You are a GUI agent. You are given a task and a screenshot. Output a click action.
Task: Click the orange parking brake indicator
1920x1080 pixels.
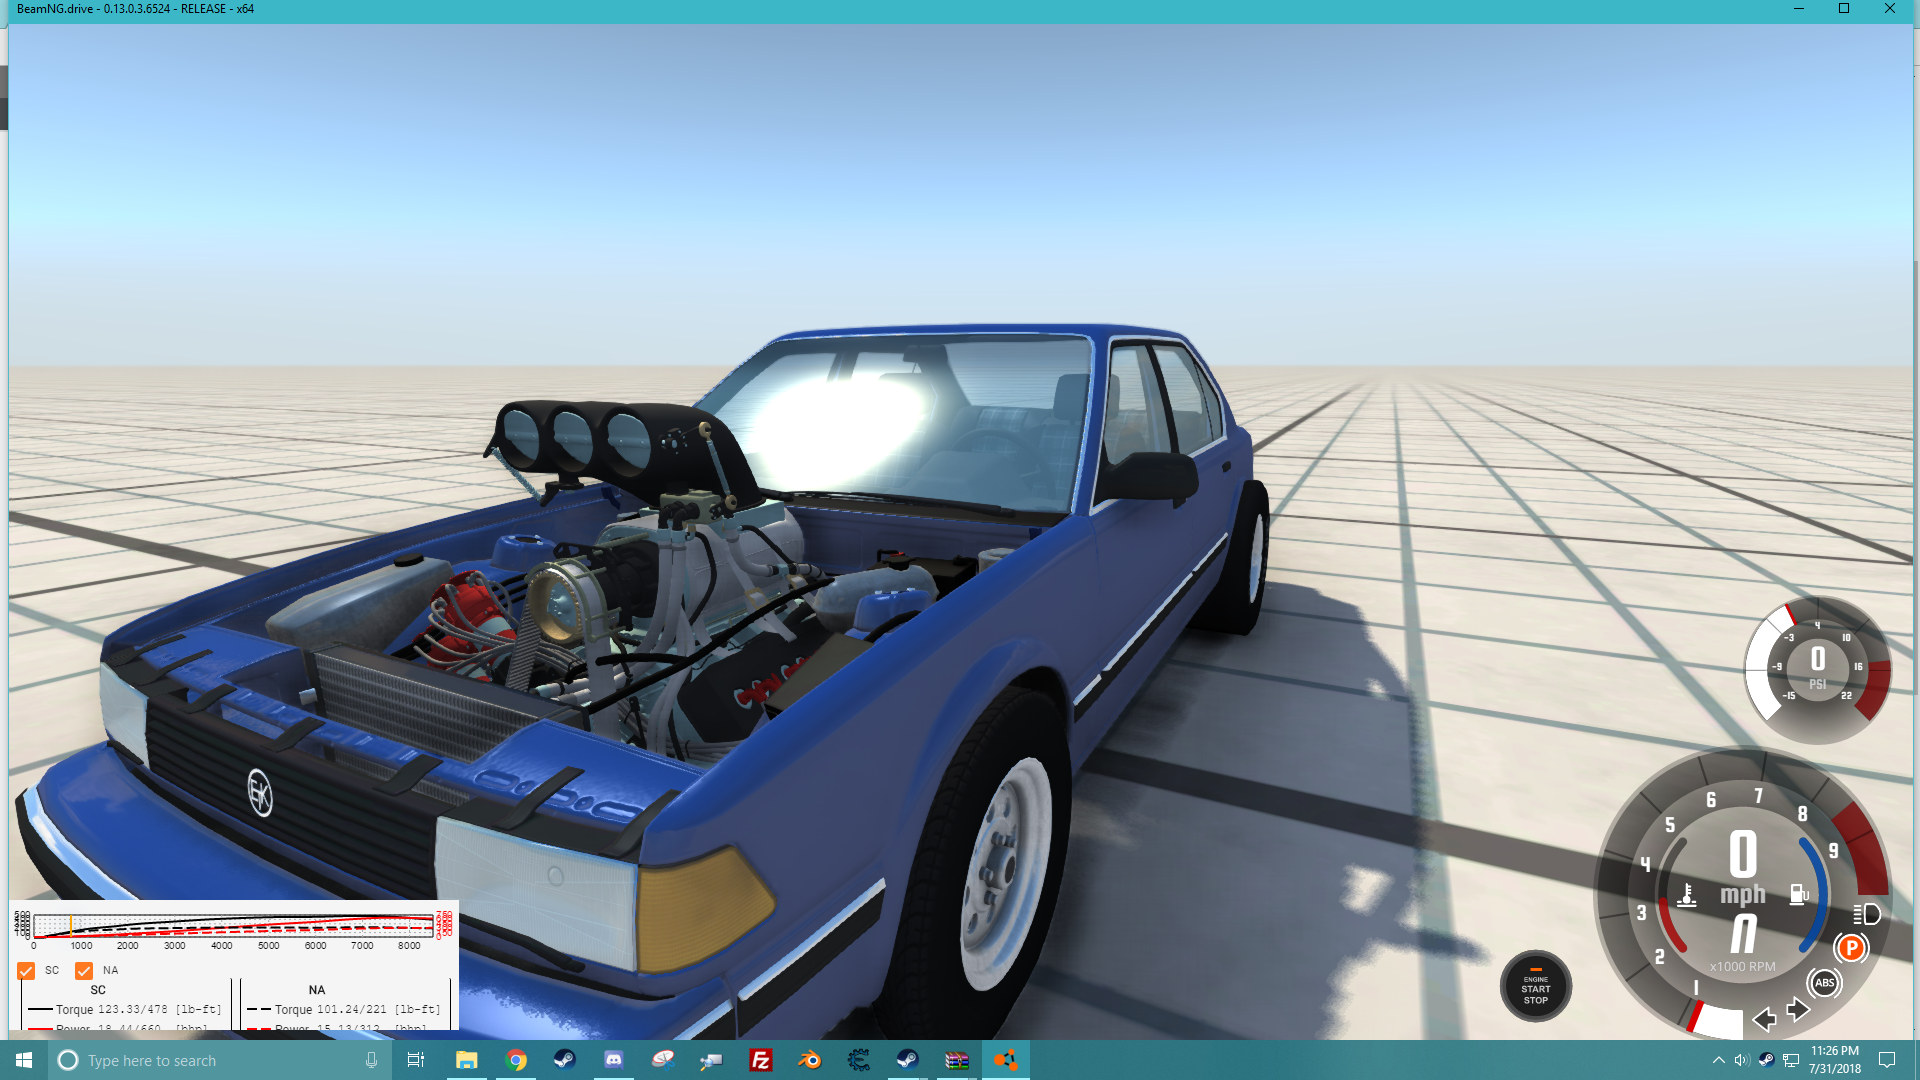[1851, 948]
